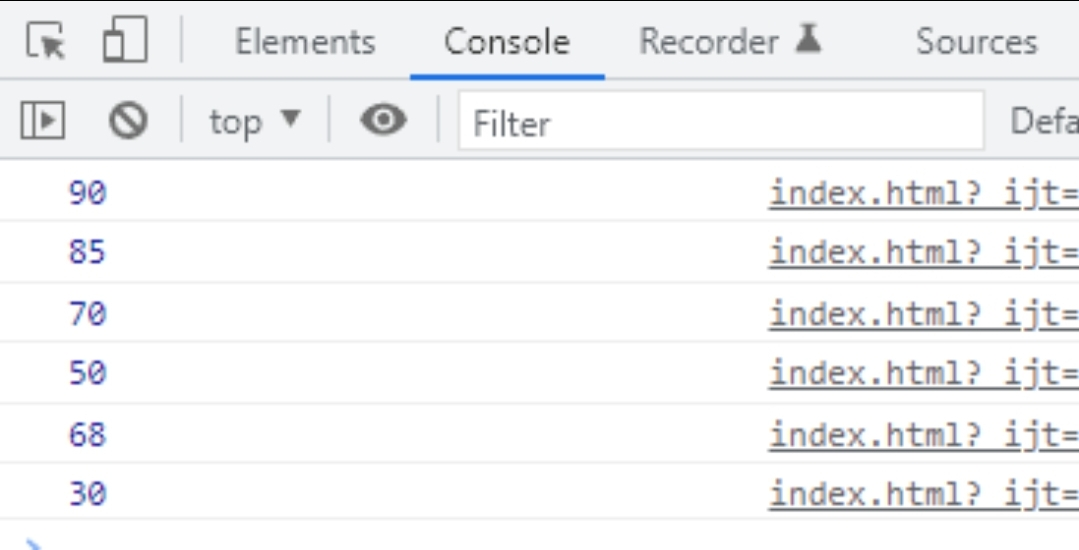Toggle the device toolbar icon
1079x550 pixels.
coord(125,39)
